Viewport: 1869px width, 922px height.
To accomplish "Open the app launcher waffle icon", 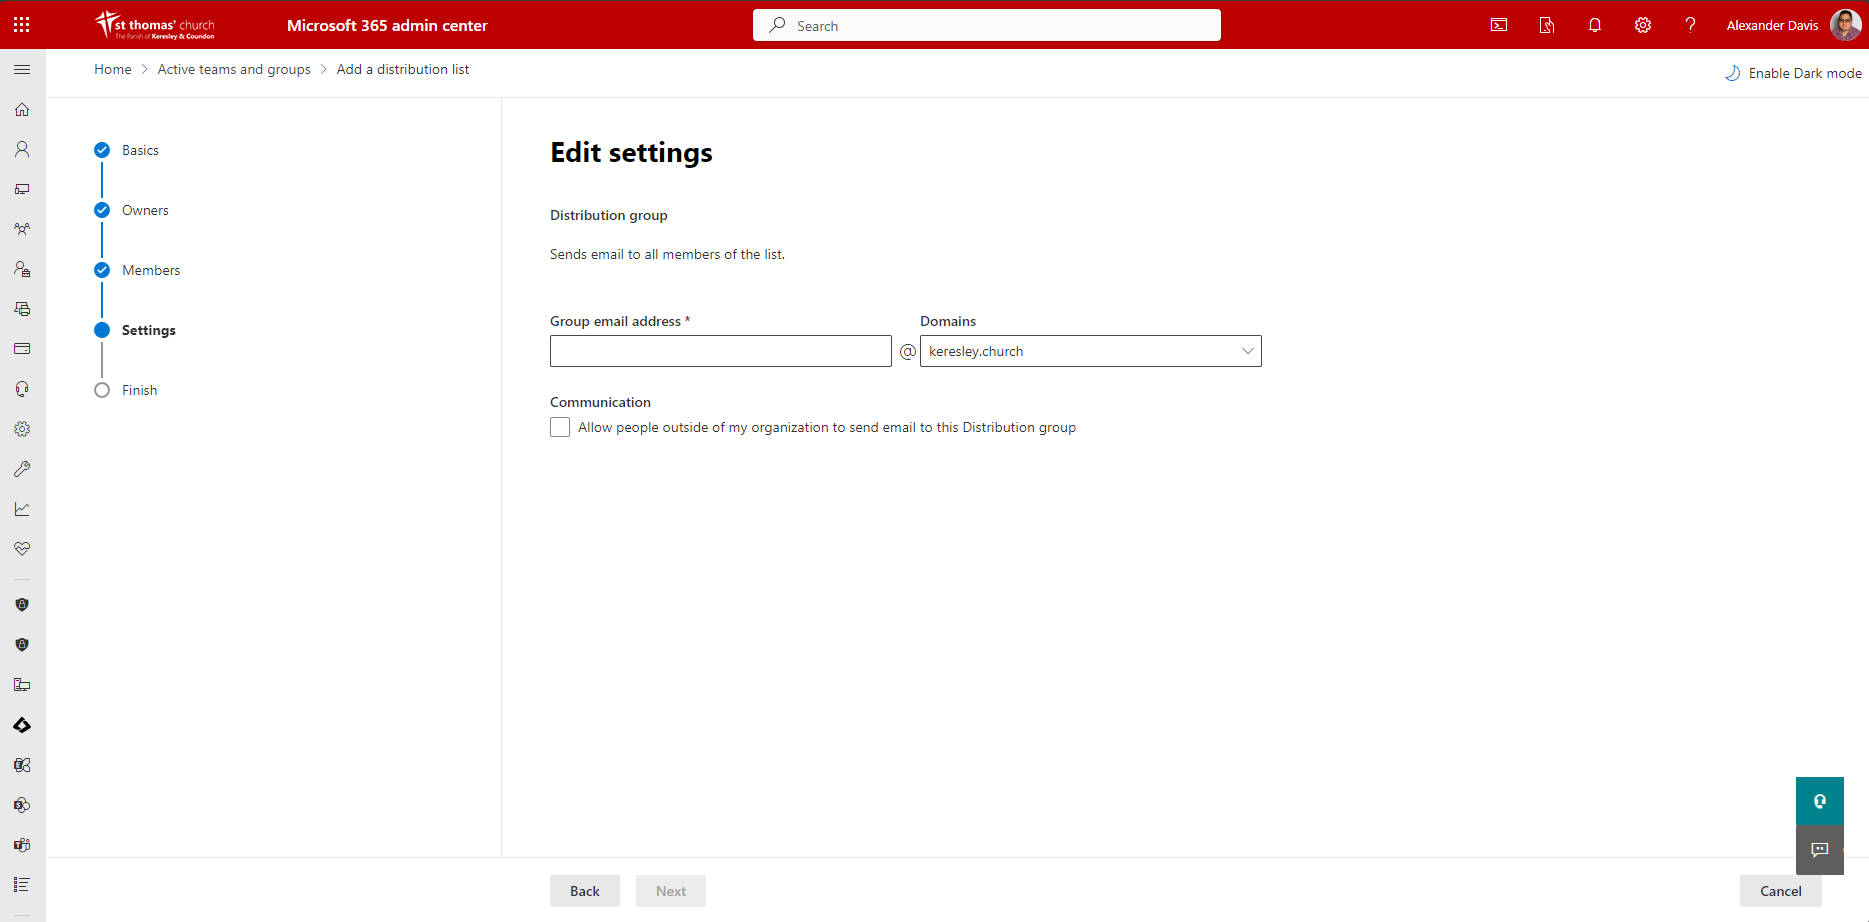I will click(x=22, y=25).
